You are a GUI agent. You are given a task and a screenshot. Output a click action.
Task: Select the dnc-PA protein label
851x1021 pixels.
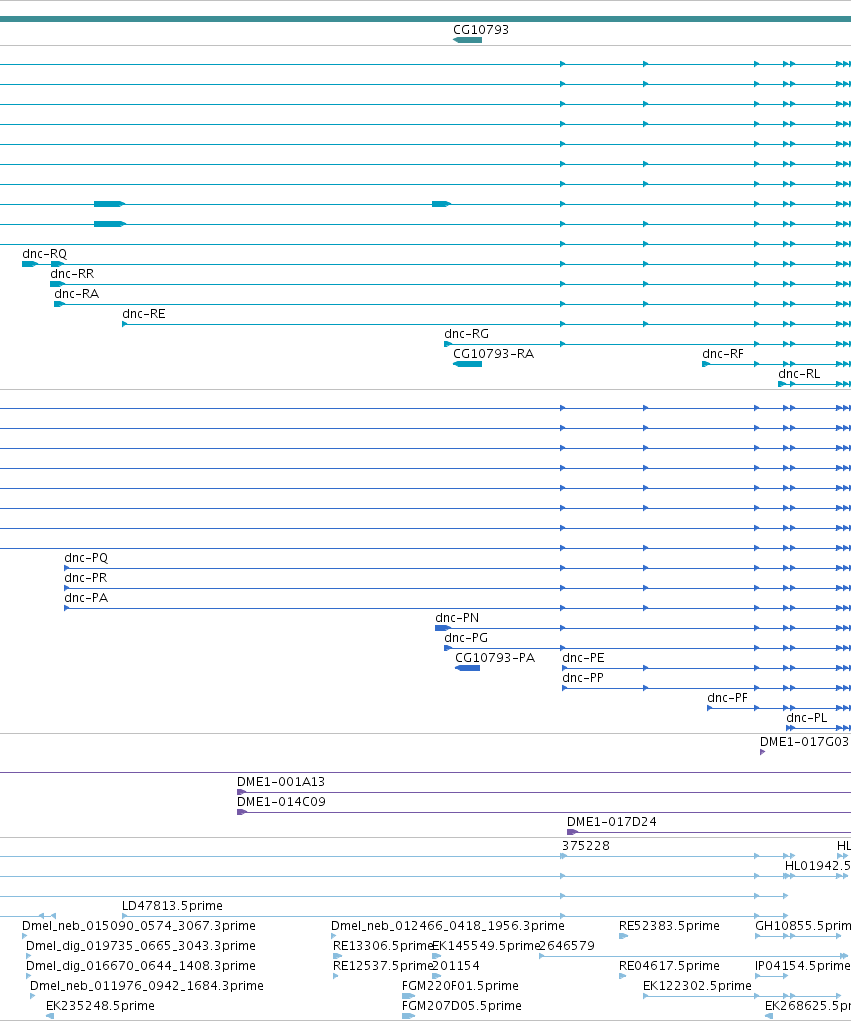tap(86, 598)
